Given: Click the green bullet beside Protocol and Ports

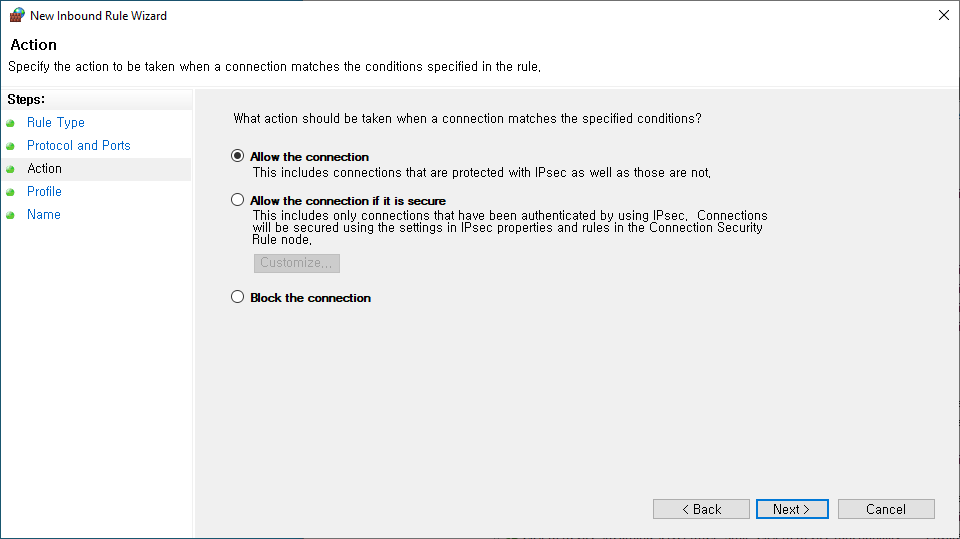Looking at the screenshot, I should pos(10,146).
